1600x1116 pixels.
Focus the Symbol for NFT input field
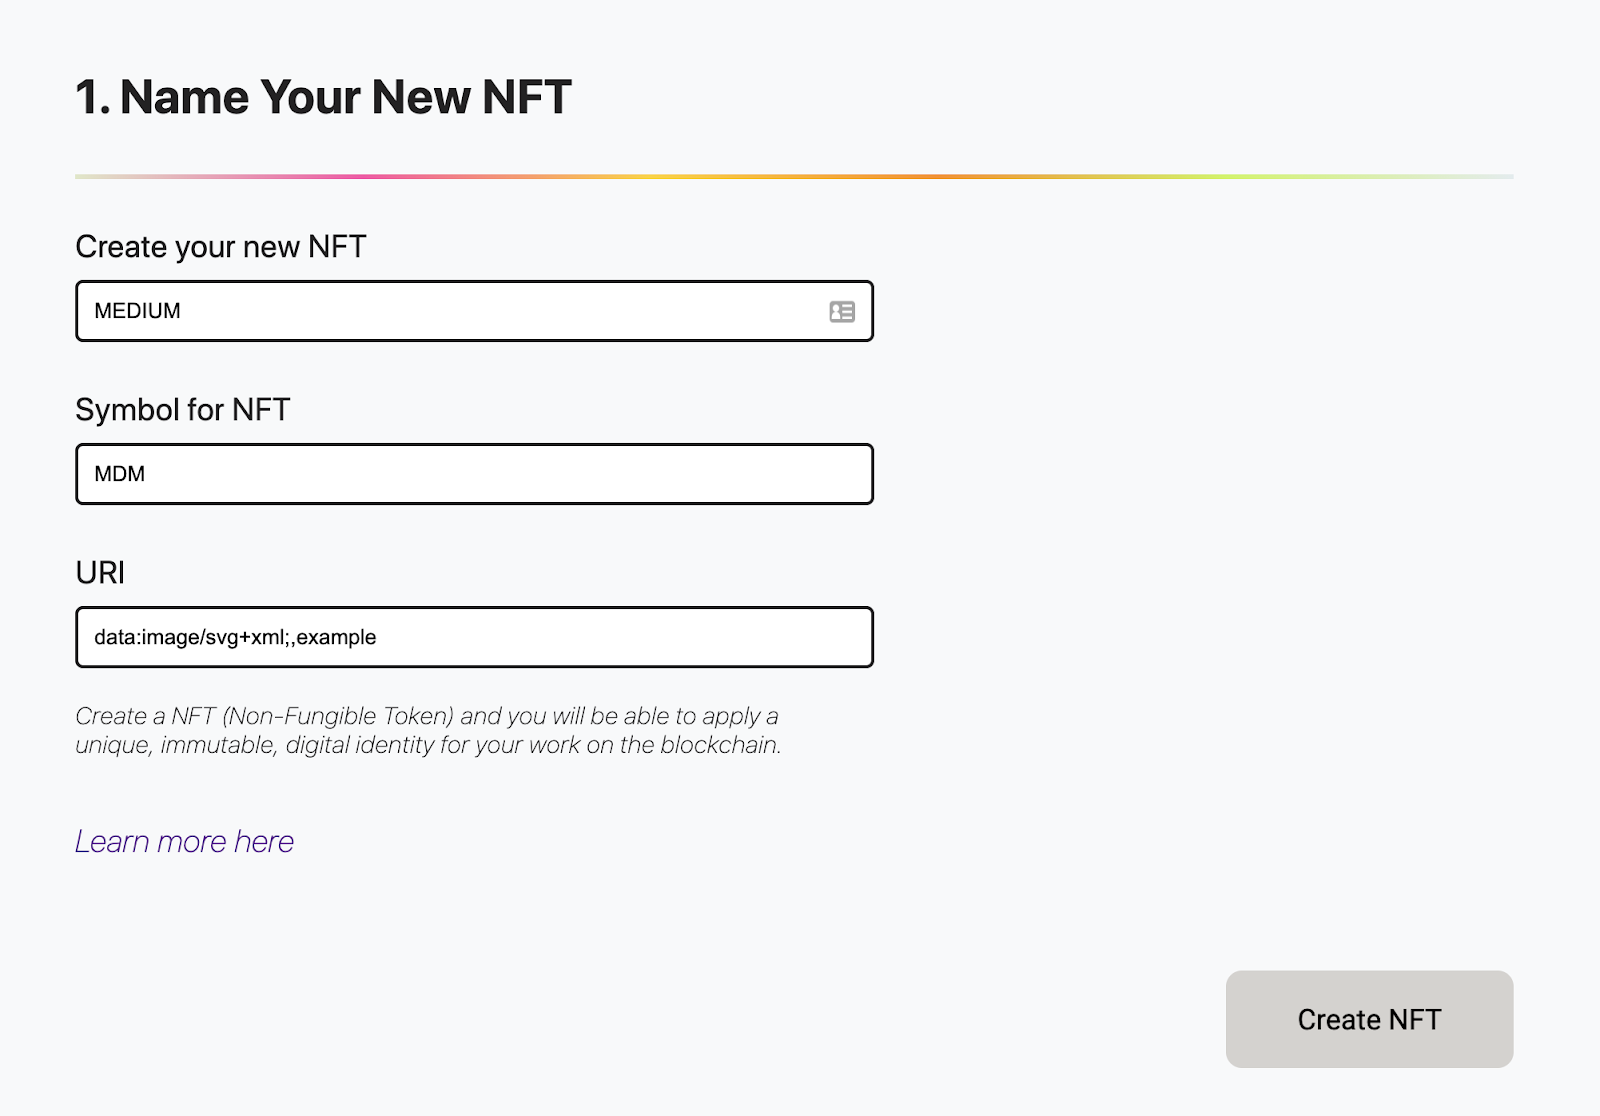pos(474,474)
